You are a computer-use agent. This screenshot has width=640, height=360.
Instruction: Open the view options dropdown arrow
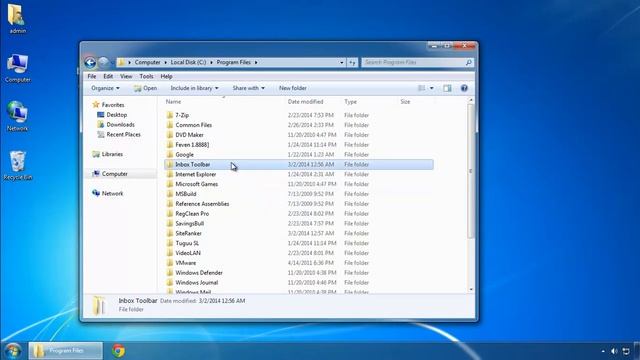[431, 88]
